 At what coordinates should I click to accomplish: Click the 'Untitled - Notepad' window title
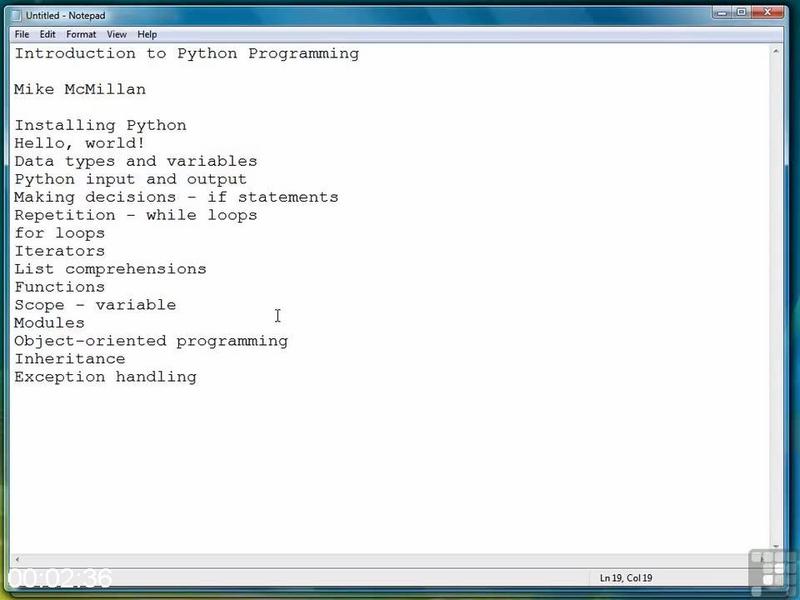click(66, 16)
